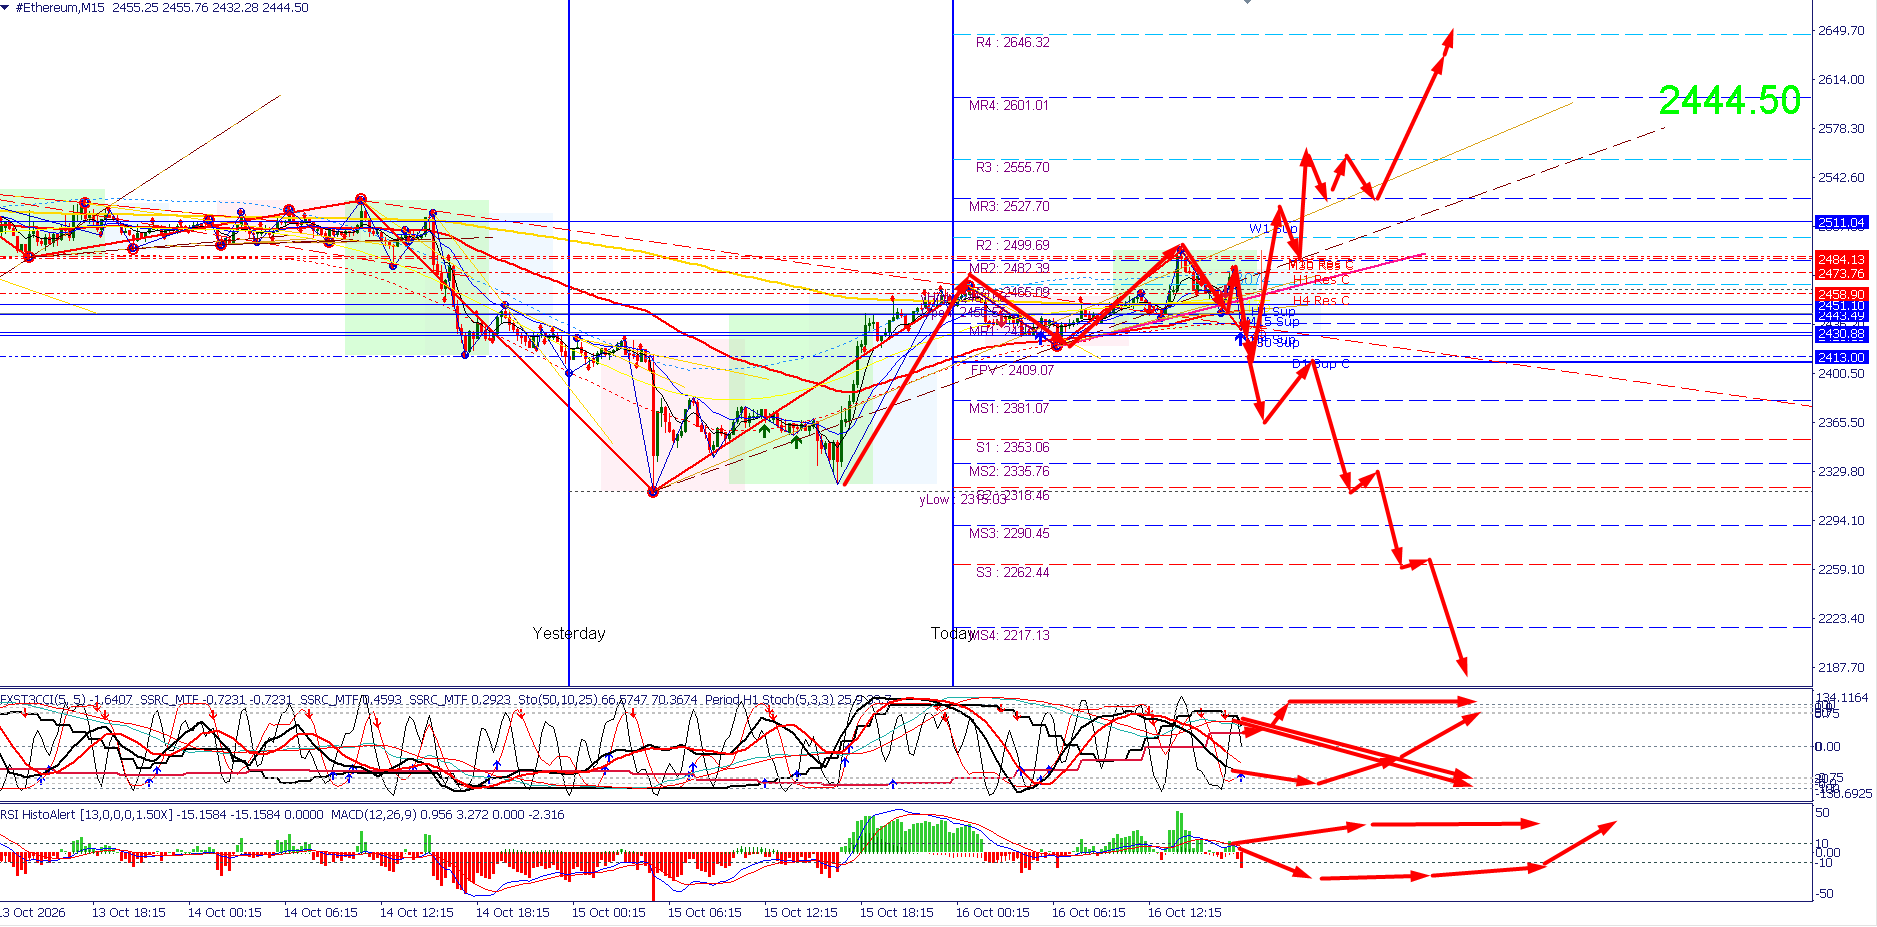Click the 2511.04 price tag on axis
The width and height of the screenshot is (1877, 927).
pos(1841,223)
